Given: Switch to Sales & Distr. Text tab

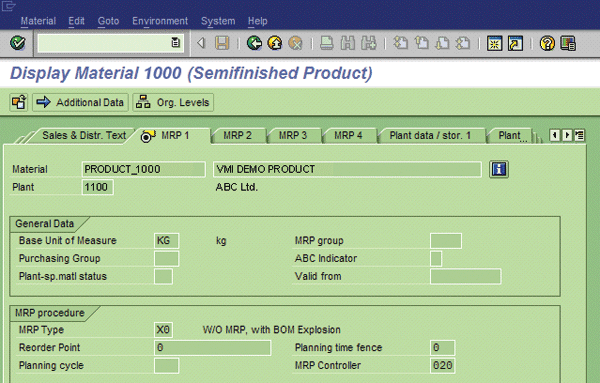Looking at the screenshot, I should tap(84, 135).
